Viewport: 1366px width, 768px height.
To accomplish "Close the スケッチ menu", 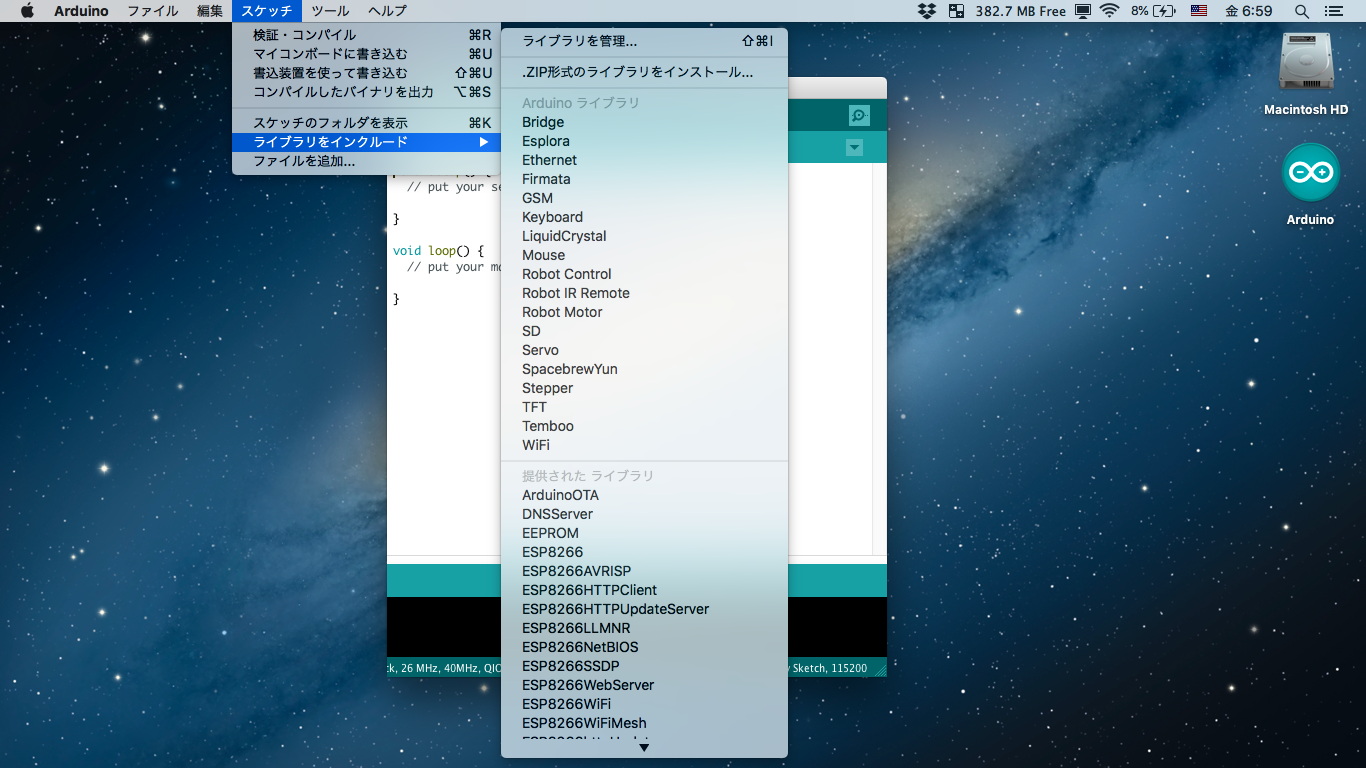I will tap(266, 11).
